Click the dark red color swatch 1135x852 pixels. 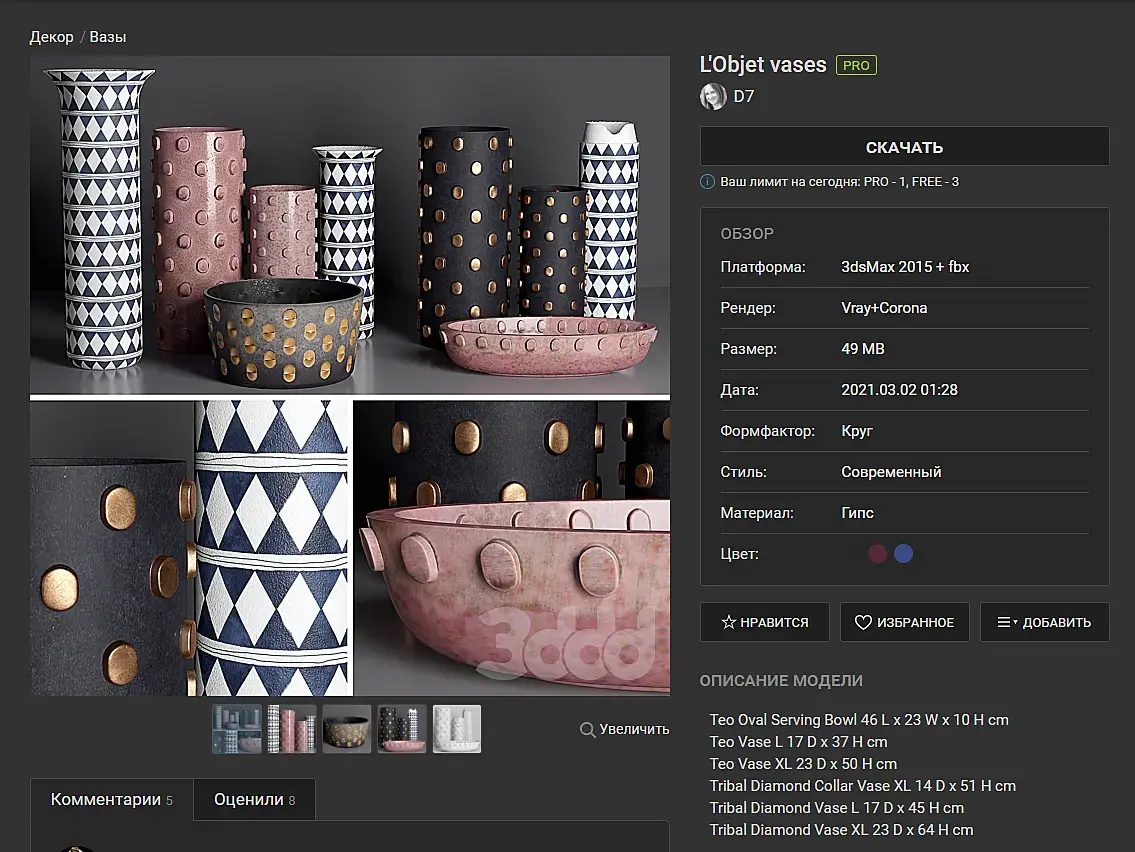[x=877, y=554]
